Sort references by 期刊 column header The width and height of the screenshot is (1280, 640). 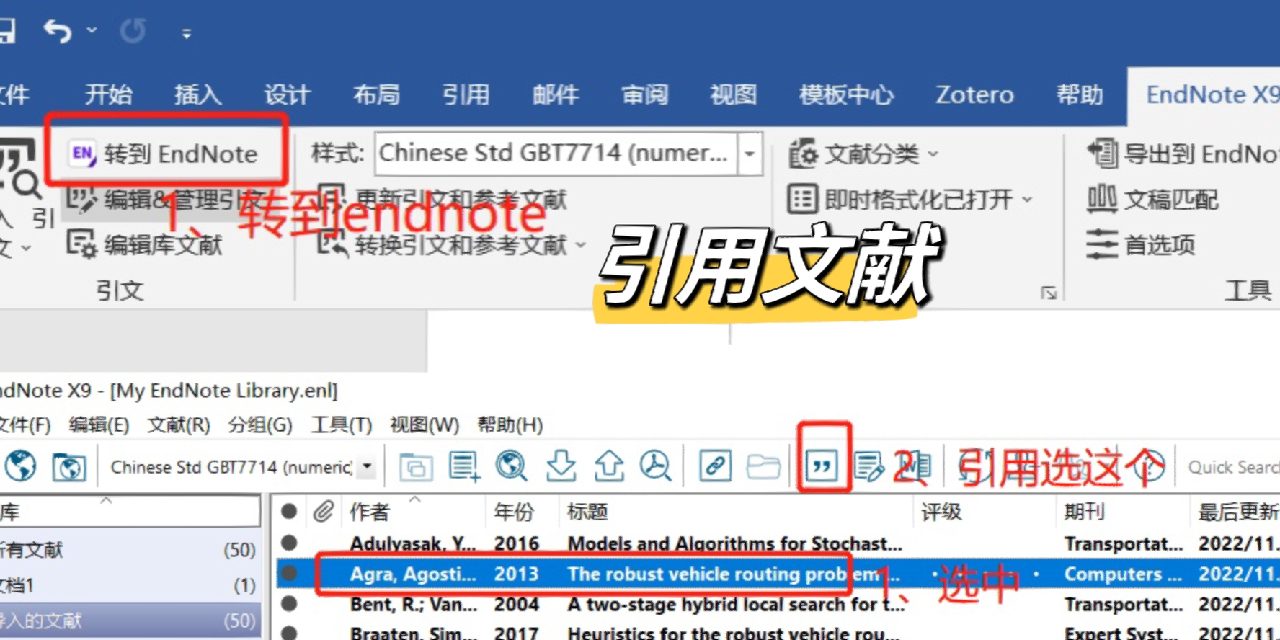1125,512
